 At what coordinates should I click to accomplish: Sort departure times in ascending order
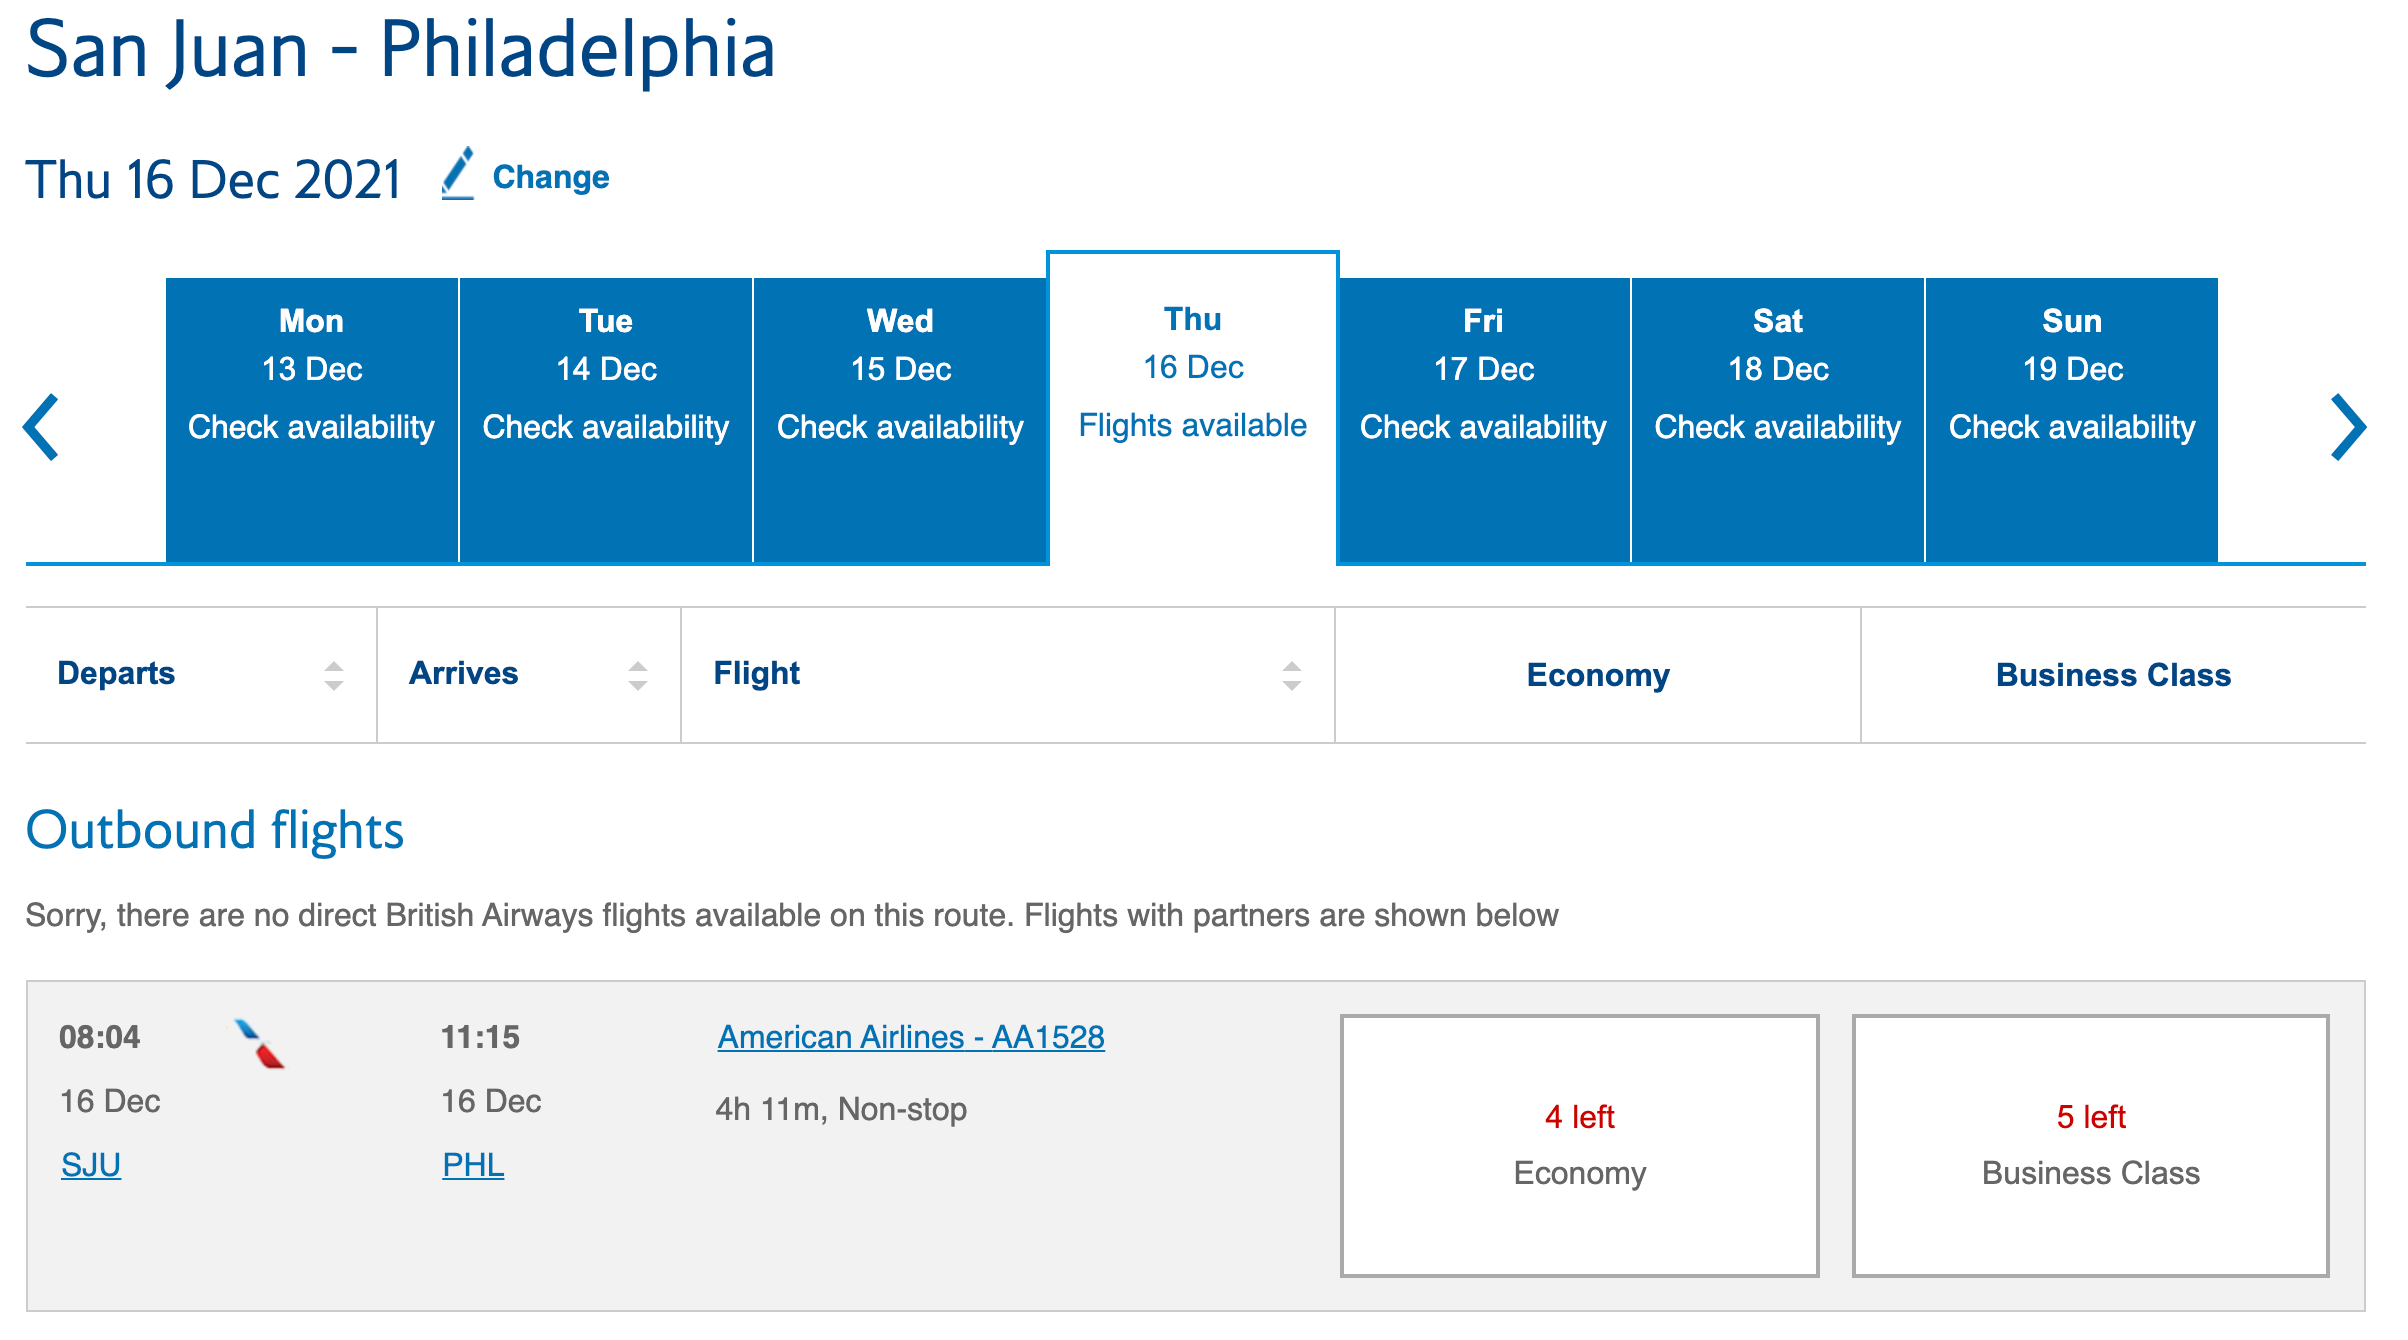click(333, 673)
